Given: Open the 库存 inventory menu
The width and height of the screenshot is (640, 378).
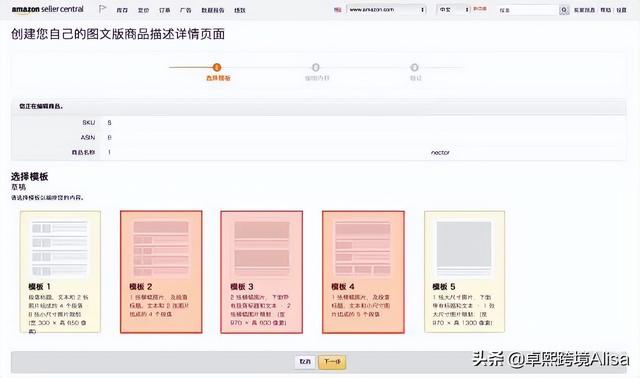Looking at the screenshot, I should pos(122,10).
